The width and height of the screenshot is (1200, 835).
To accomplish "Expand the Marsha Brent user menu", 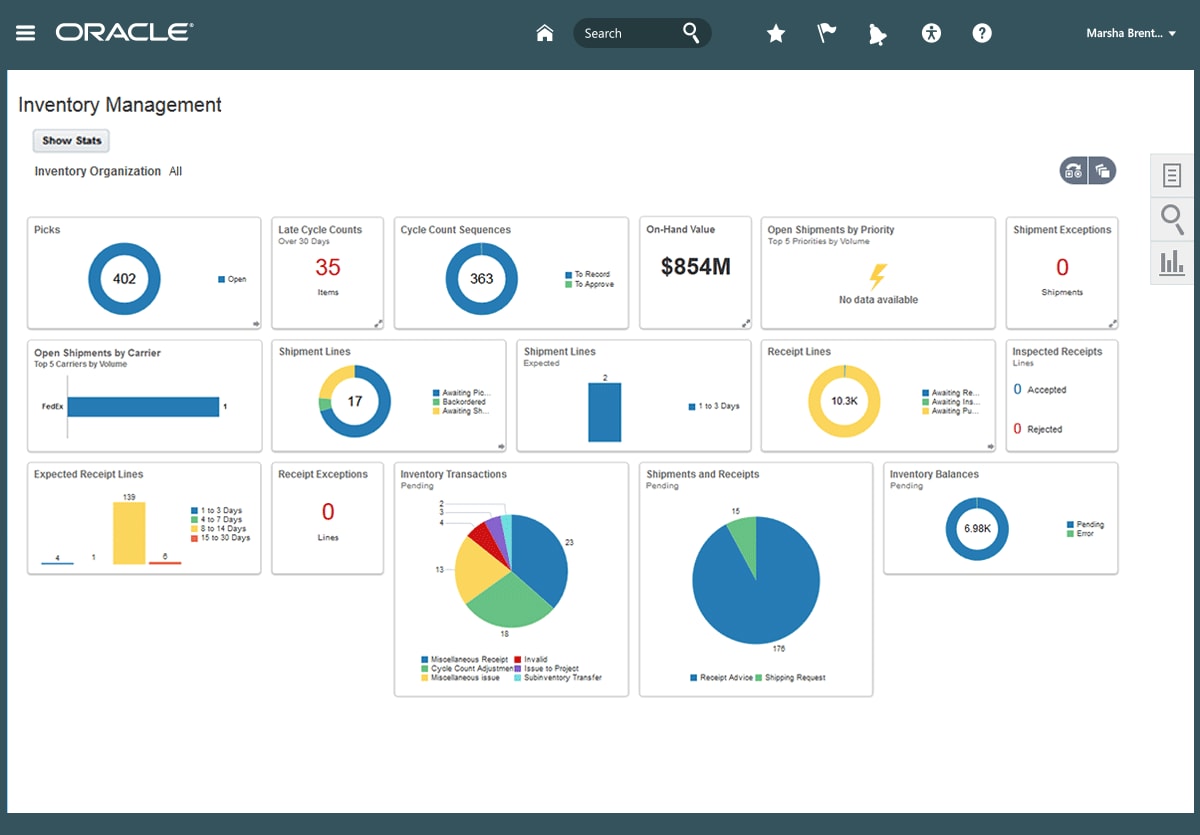I will coord(1131,33).
